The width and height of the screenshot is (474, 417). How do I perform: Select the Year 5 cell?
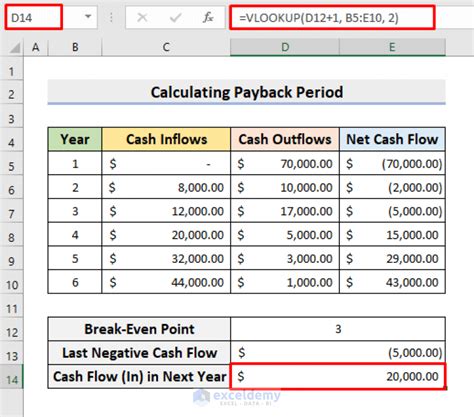click(x=75, y=259)
